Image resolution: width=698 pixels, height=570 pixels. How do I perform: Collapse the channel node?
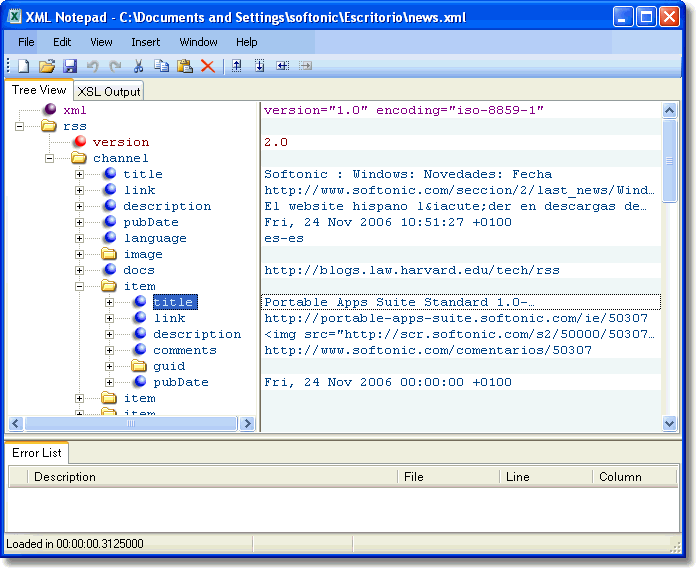click(x=49, y=159)
